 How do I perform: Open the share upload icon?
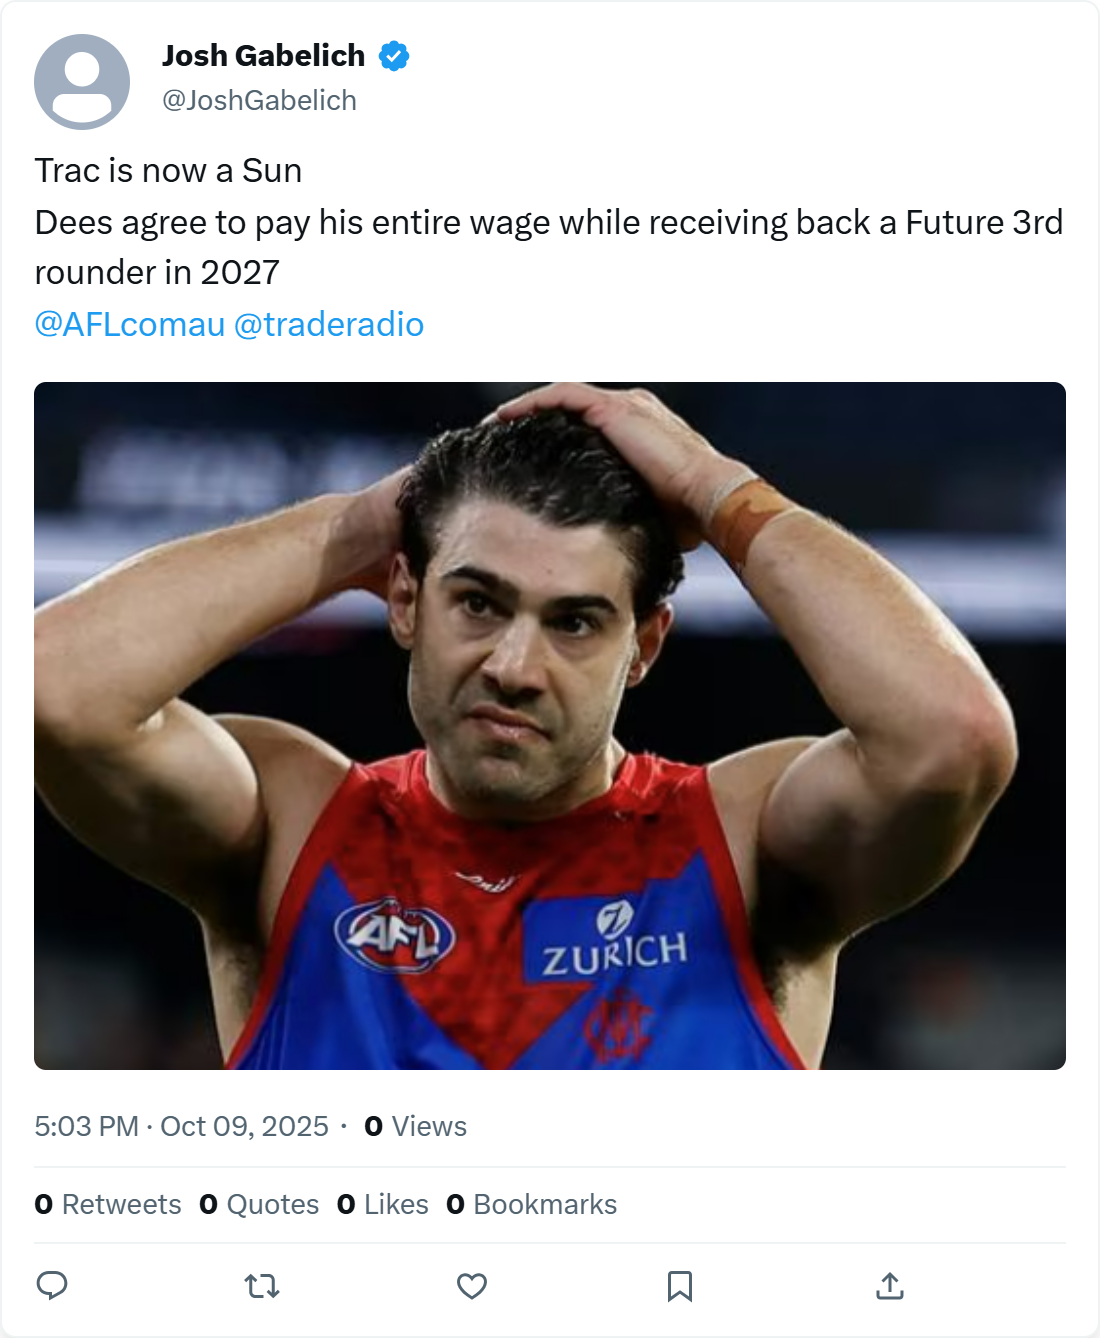(x=890, y=1285)
